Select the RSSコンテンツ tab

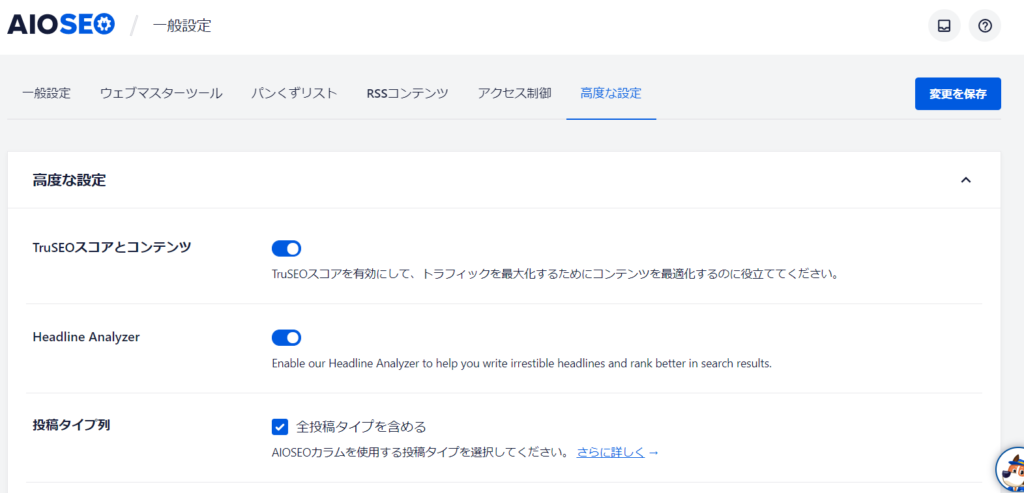(407, 93)
